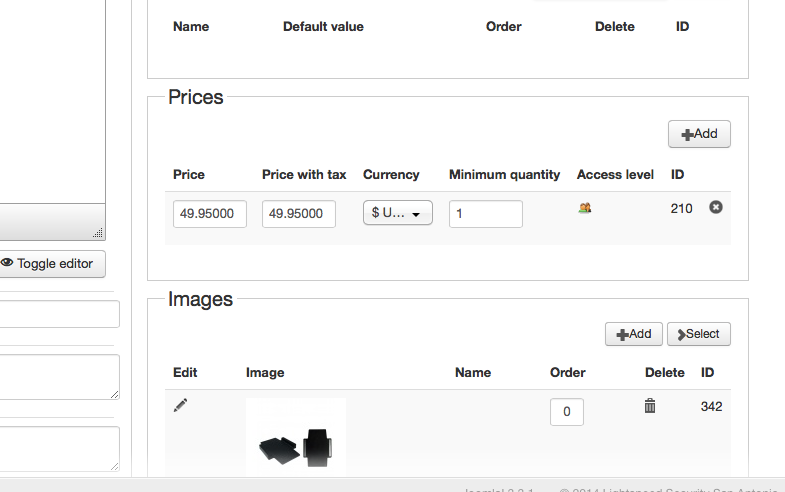Add a new image in Images section
The image size is (785, 492).
tap(633, 334)
